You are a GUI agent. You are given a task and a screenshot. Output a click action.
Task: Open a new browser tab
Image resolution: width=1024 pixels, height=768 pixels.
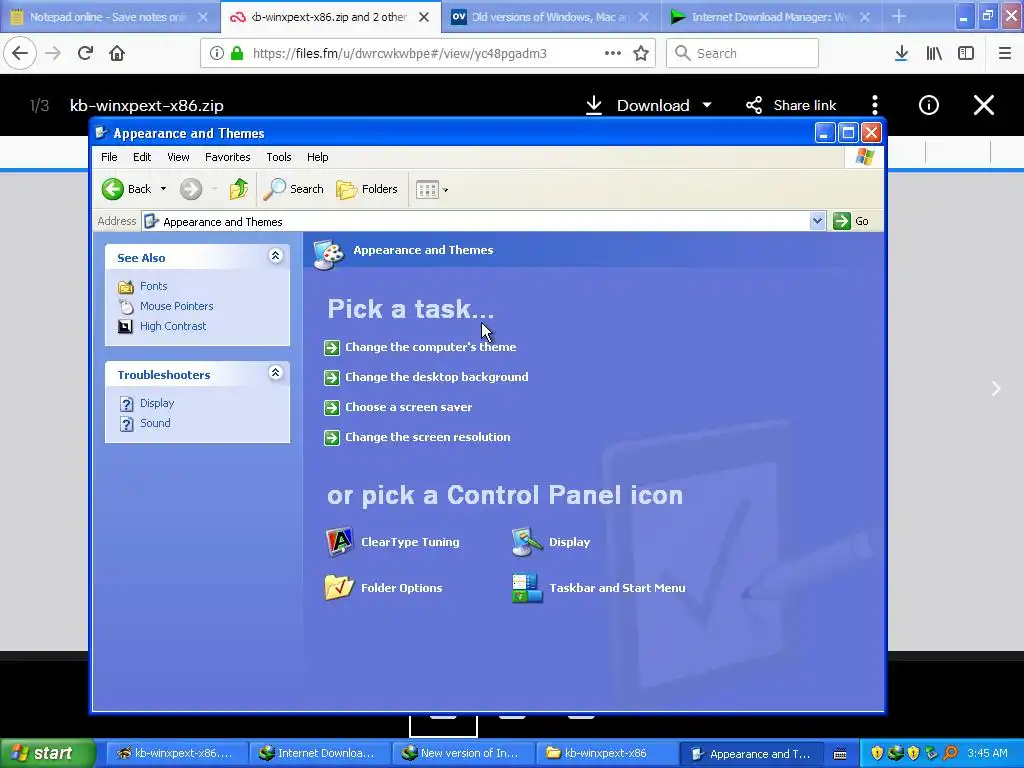899,17
